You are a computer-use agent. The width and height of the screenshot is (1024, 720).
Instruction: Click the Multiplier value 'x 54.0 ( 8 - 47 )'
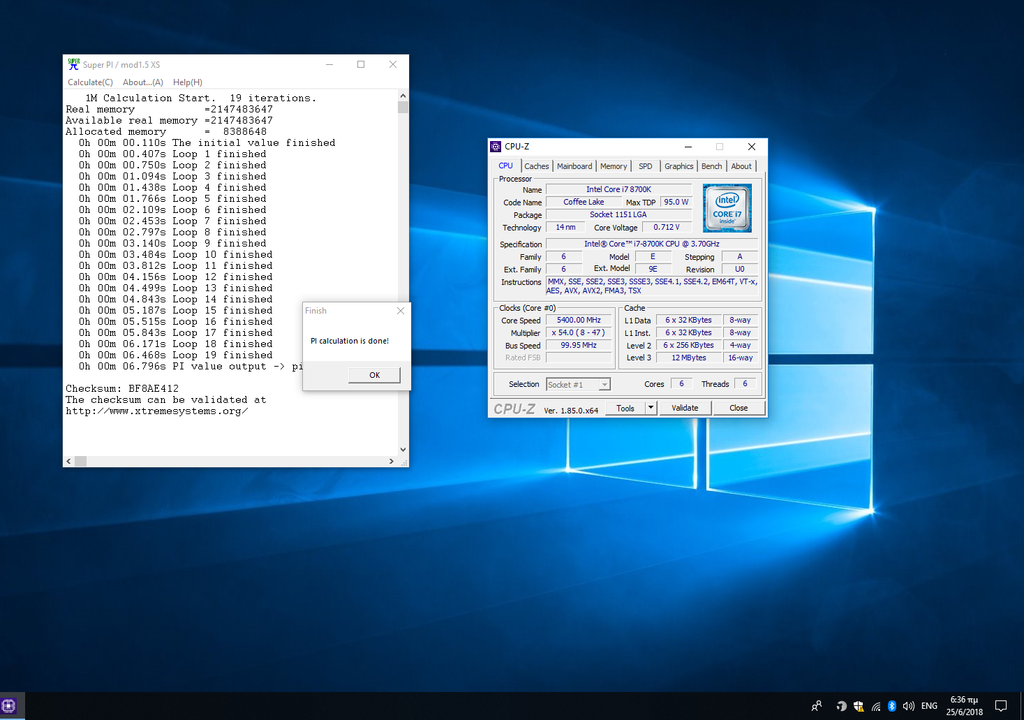[x=579, y=333]
